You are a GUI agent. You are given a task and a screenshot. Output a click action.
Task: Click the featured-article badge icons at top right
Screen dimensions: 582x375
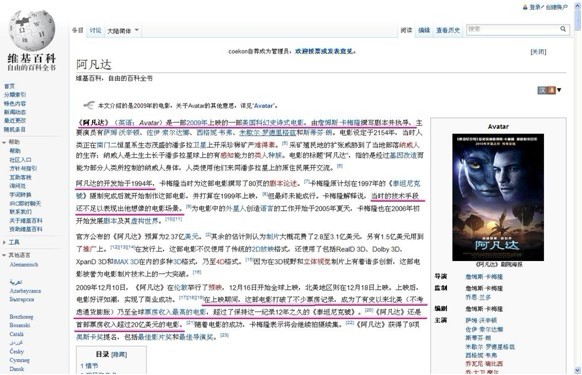546,90
